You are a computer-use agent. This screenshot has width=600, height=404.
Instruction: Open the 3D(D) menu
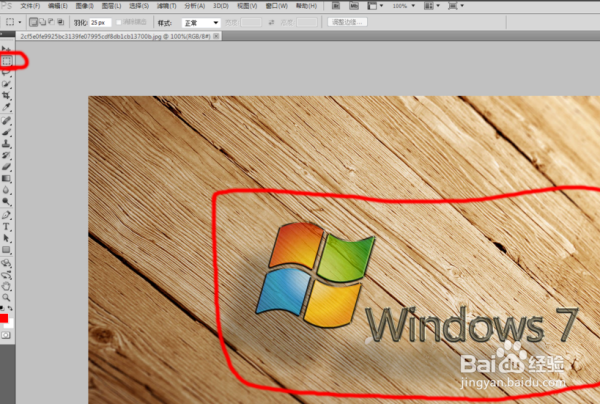click(221, 6)
